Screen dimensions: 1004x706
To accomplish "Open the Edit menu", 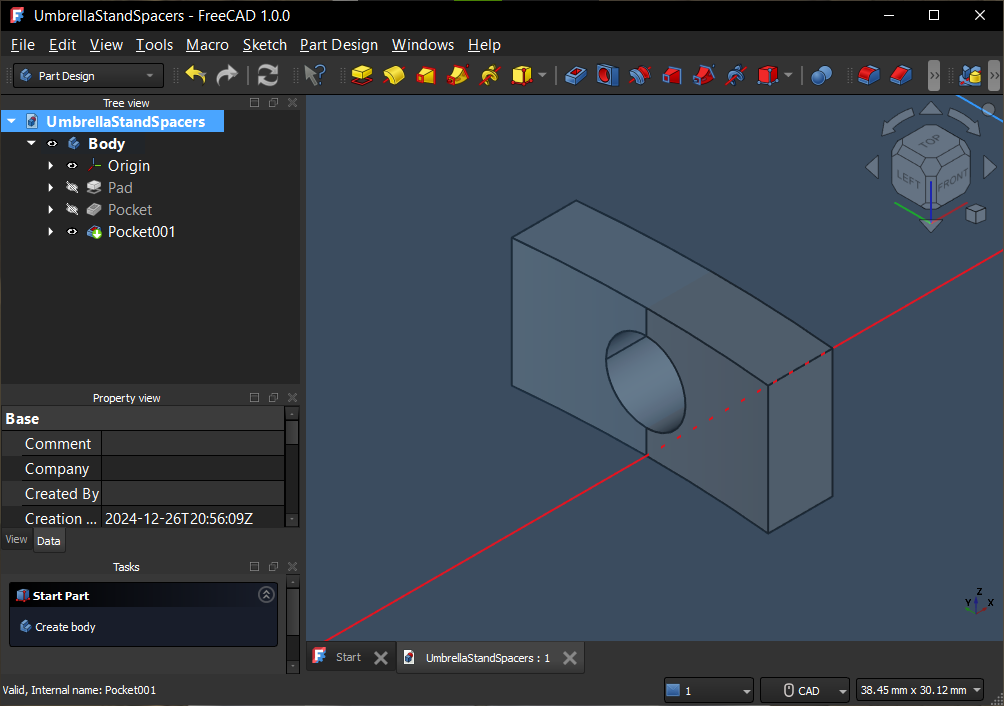I will point(62,45).
